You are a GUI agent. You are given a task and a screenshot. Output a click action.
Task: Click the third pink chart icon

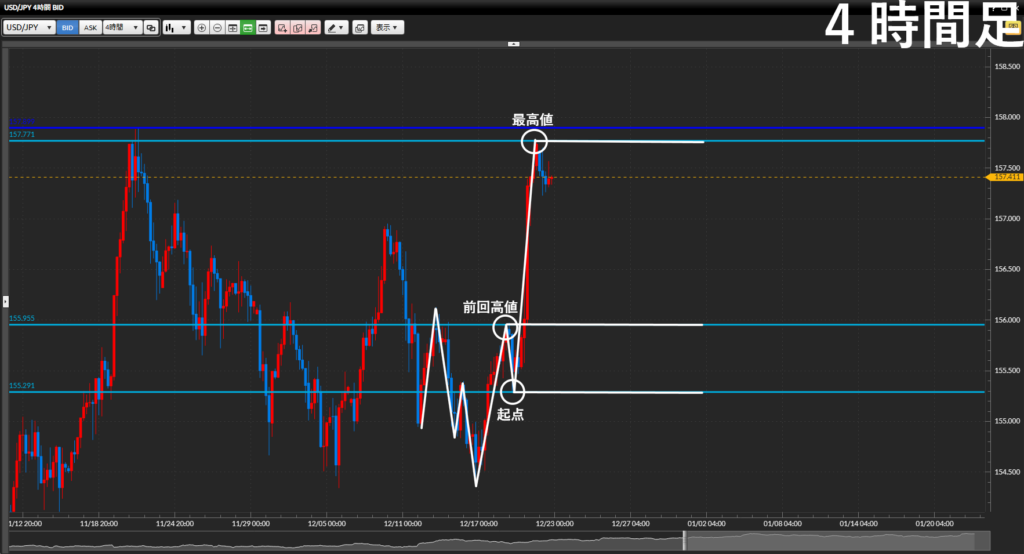tap(313, 28)
